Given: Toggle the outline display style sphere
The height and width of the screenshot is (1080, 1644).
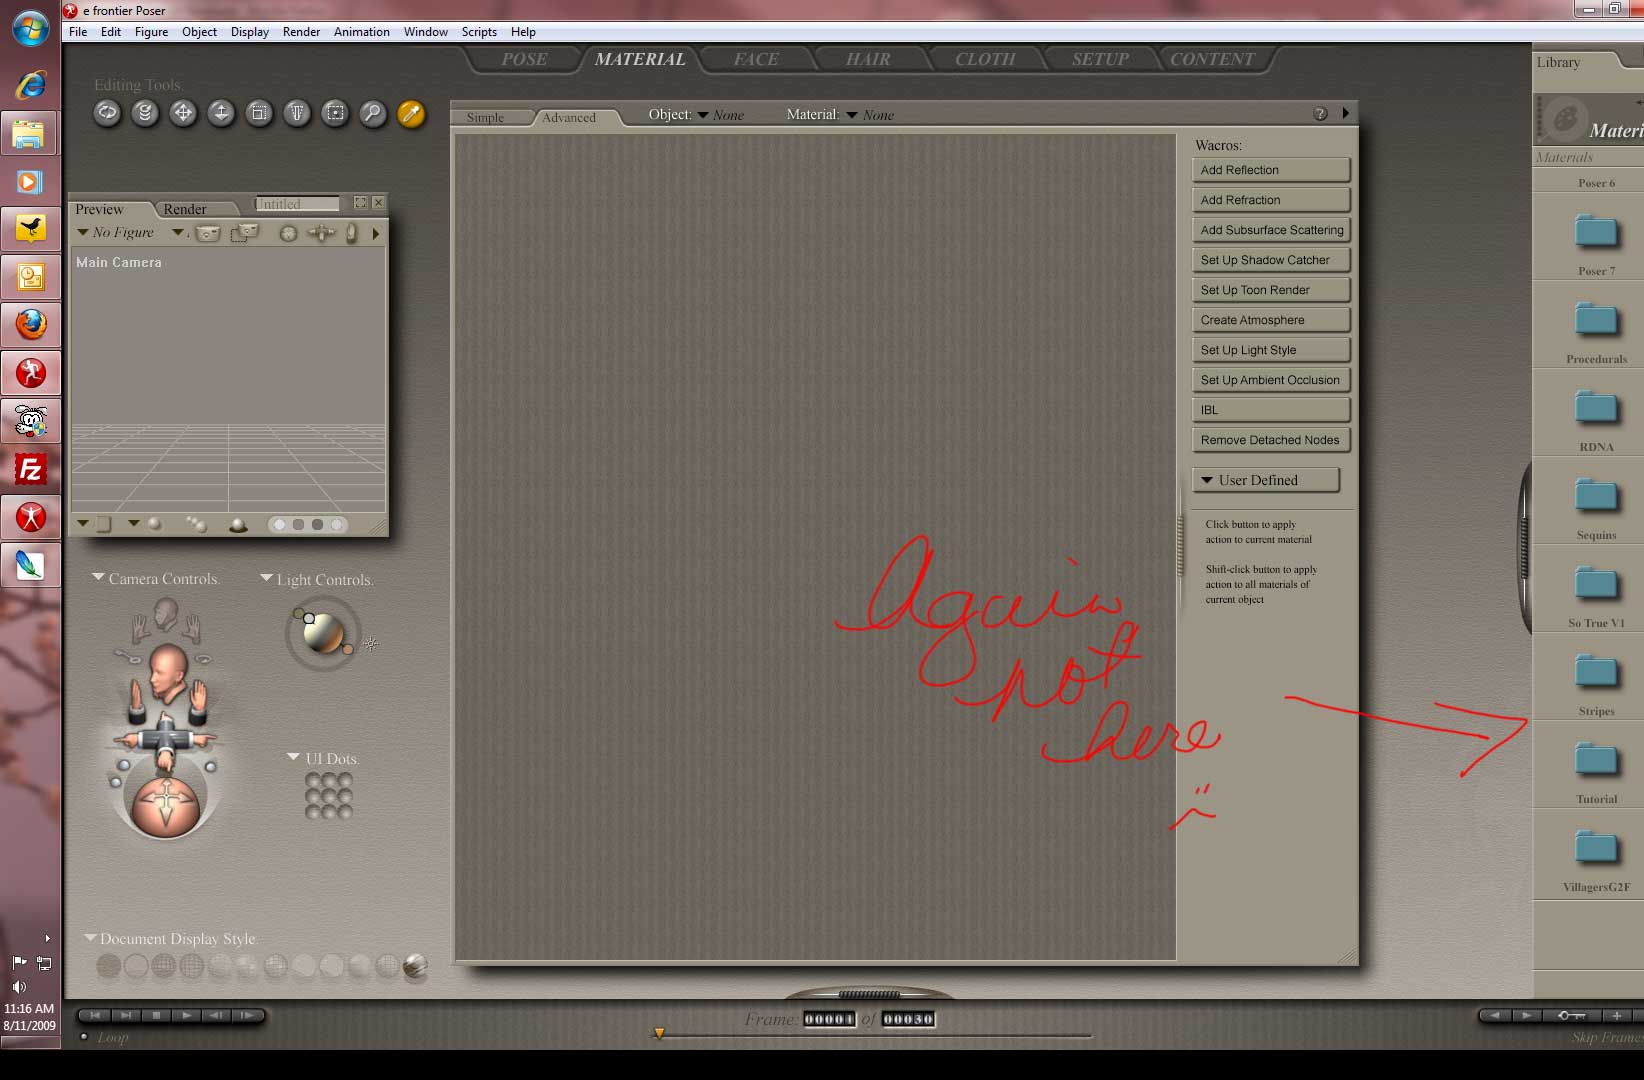Looking at the screenshot, I should click(137, 965).
